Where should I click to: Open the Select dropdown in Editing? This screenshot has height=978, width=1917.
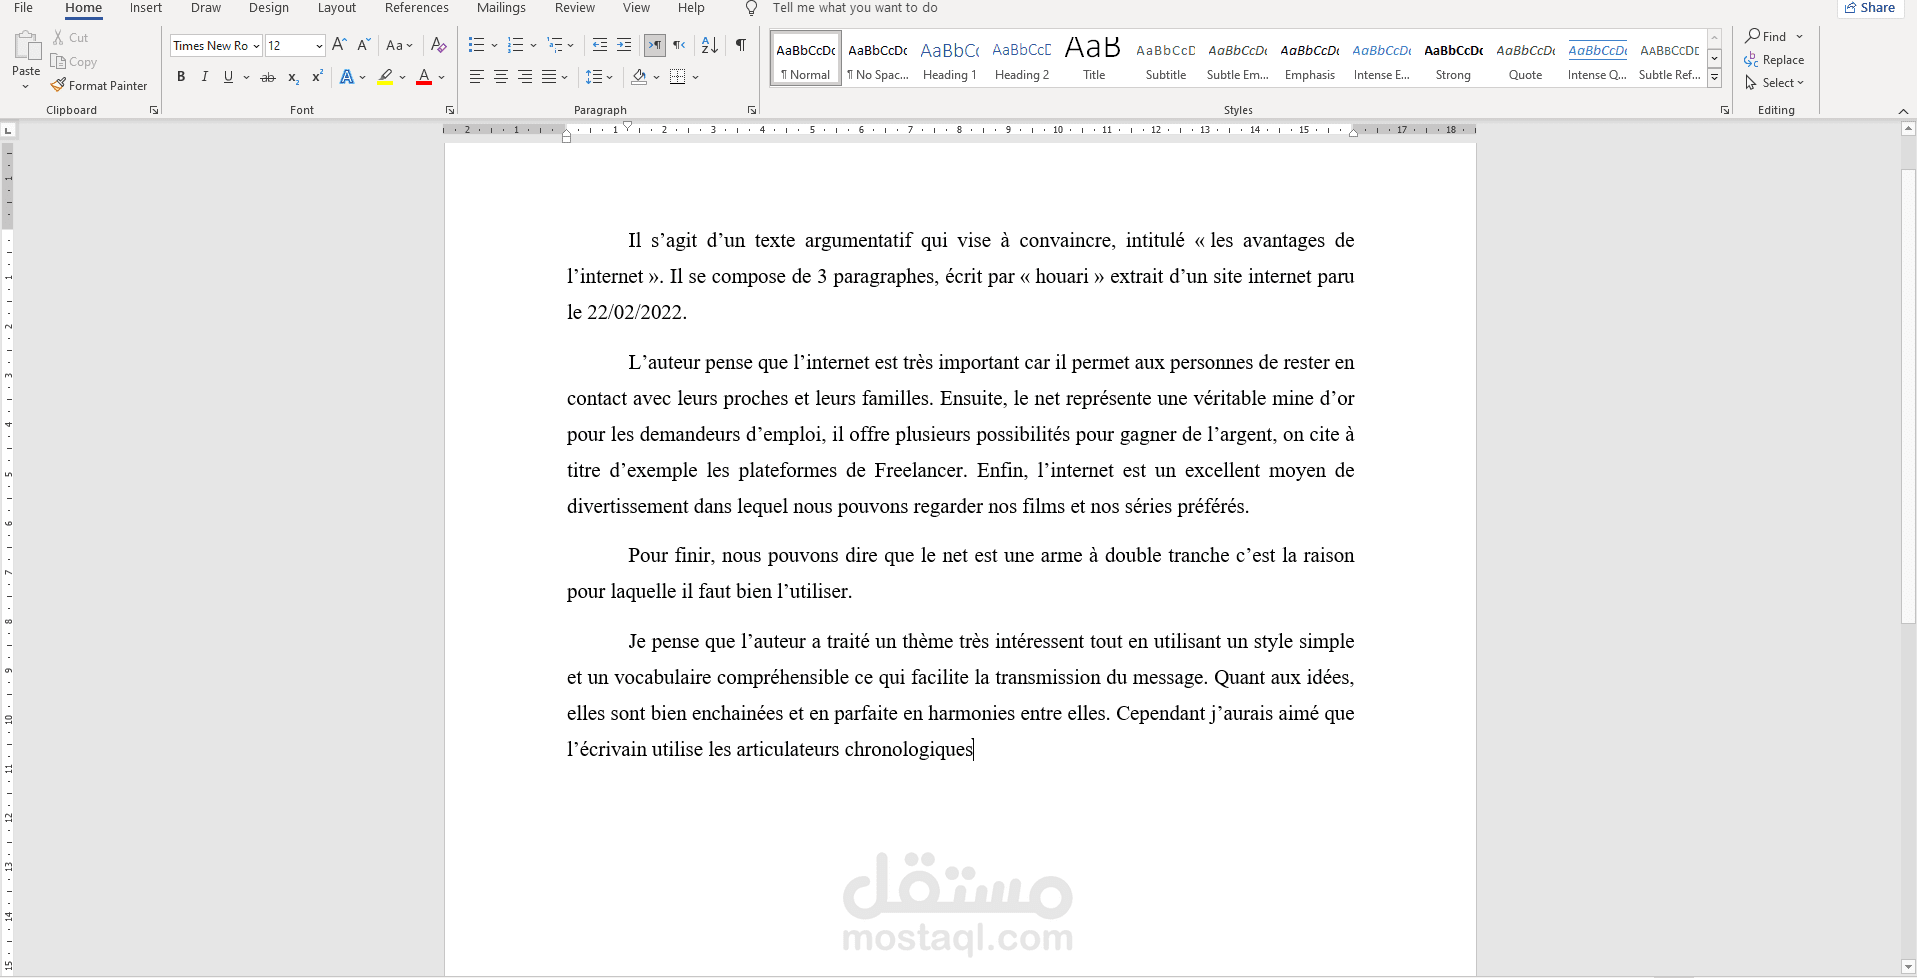1775,83
